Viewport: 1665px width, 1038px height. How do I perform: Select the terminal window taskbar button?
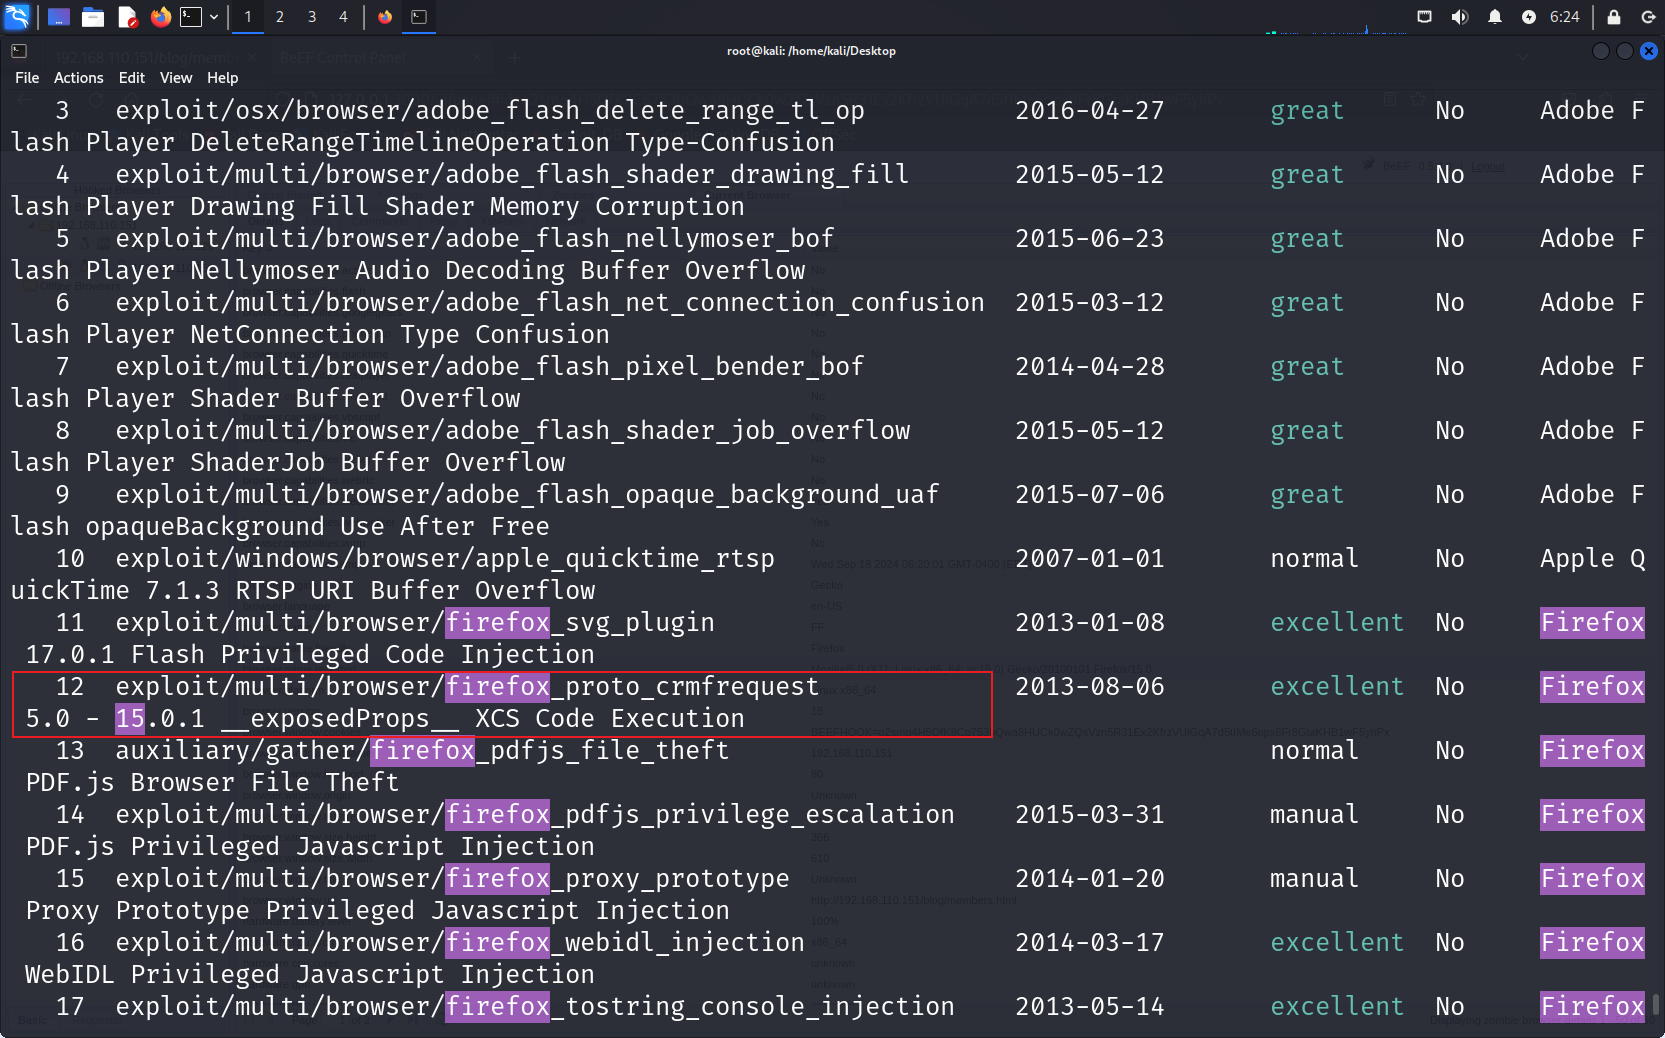[419, 16]
